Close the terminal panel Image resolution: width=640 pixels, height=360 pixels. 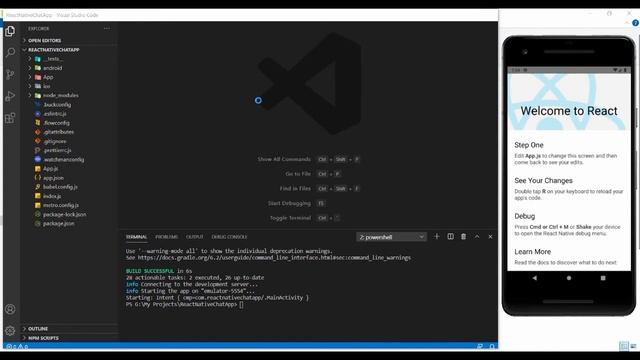point(490,236)
